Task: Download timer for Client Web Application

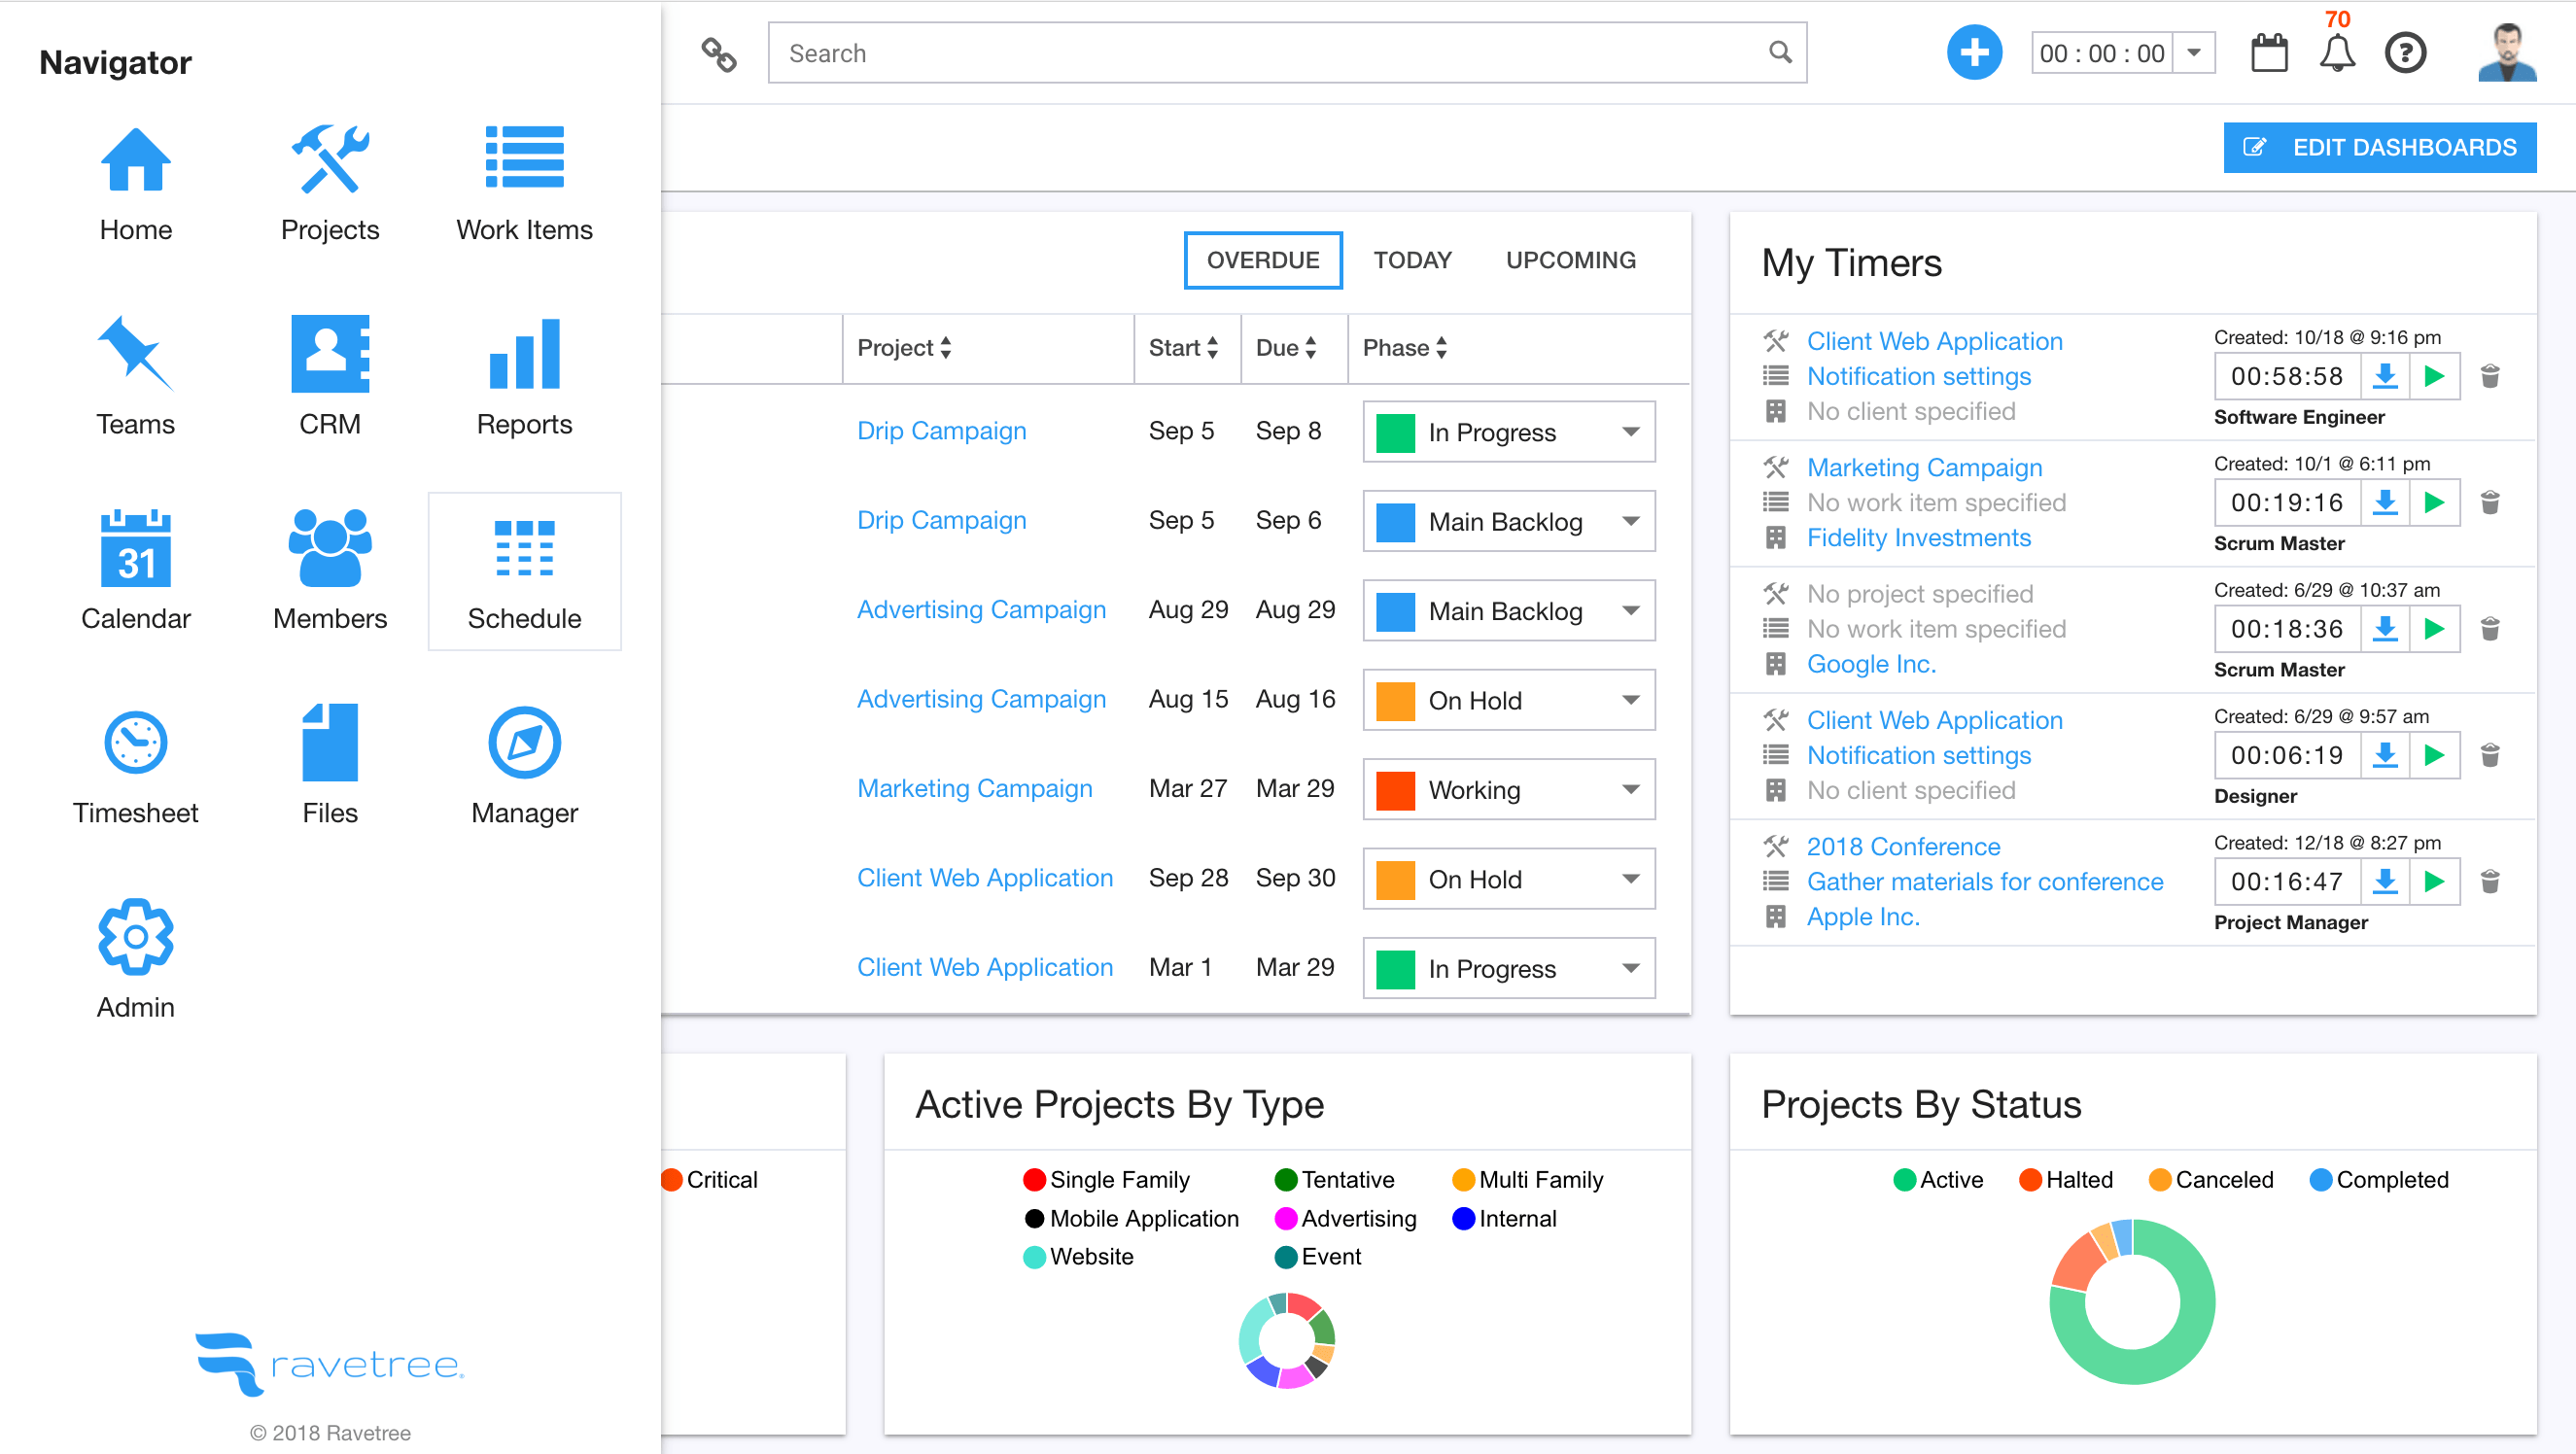Action: point(2388,377)
